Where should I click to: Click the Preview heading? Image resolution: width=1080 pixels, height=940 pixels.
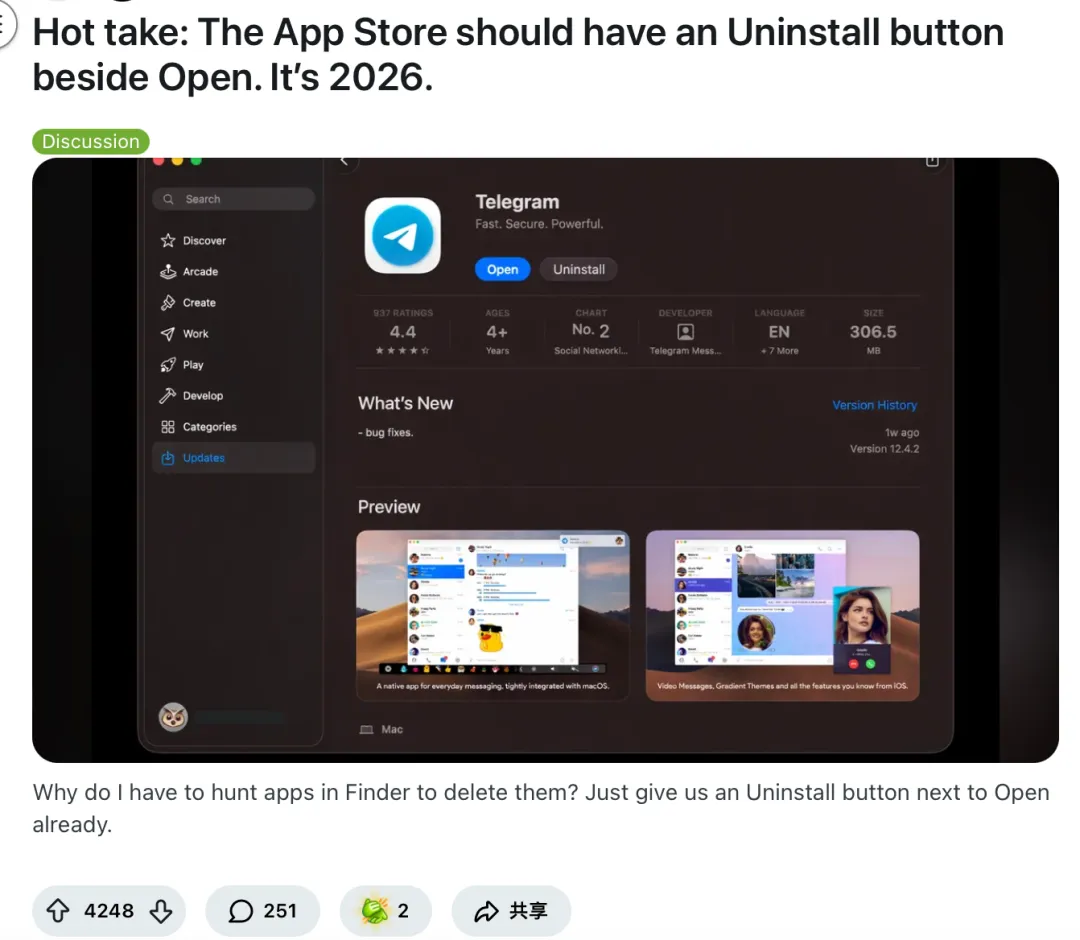click(388, 507)
